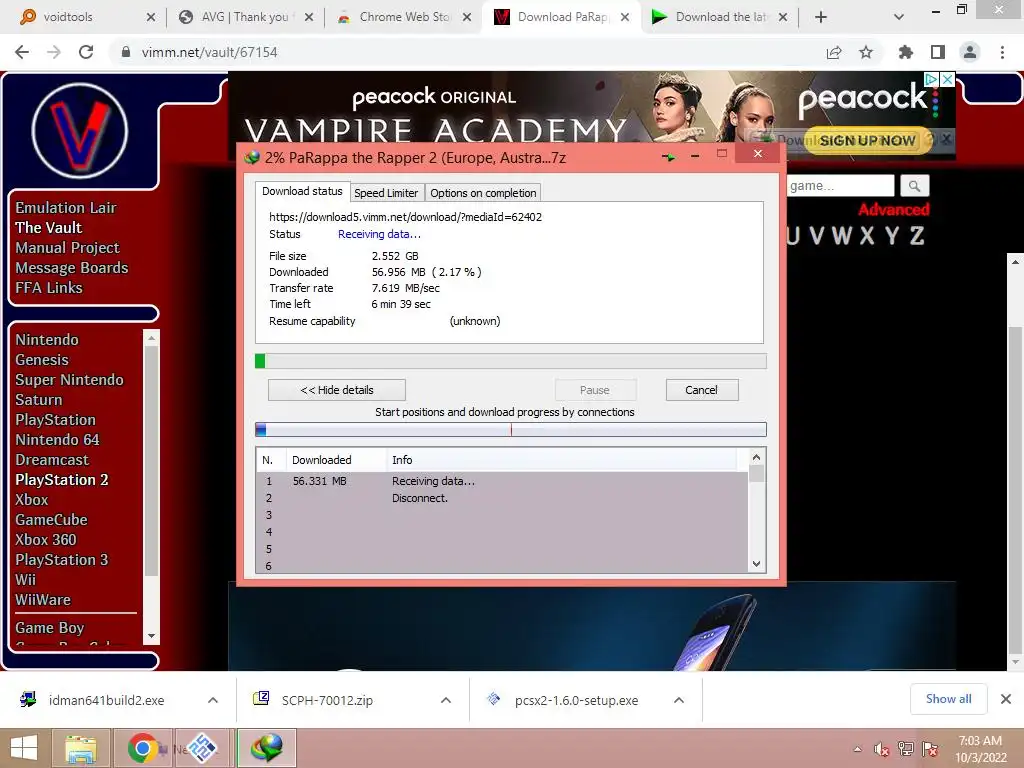Toggle Chrome side panel icon
Image resolution: width=1024 pixels, height=768 pixels.
[x=938, y=52]
